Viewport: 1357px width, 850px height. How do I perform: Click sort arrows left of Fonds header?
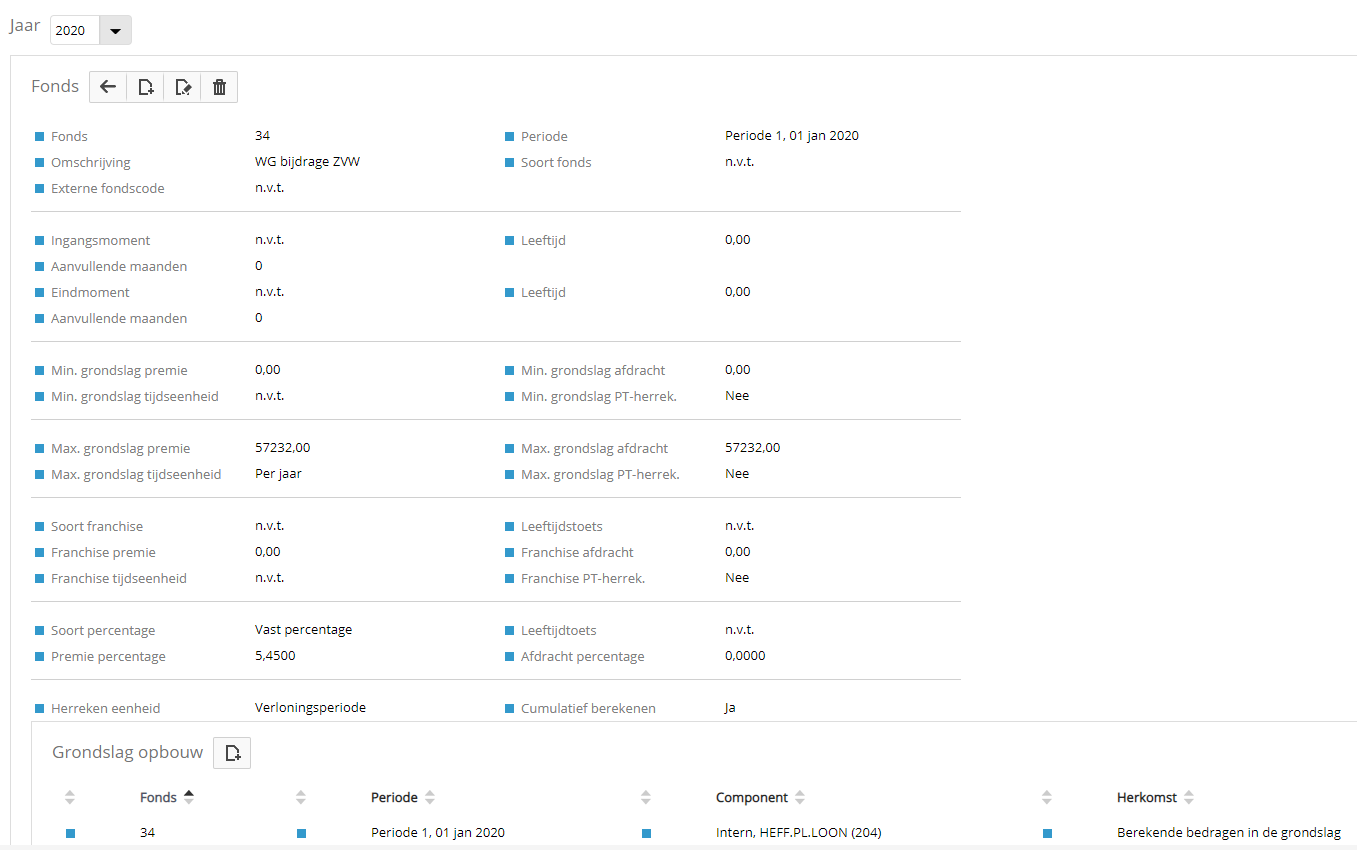[70, 797]
